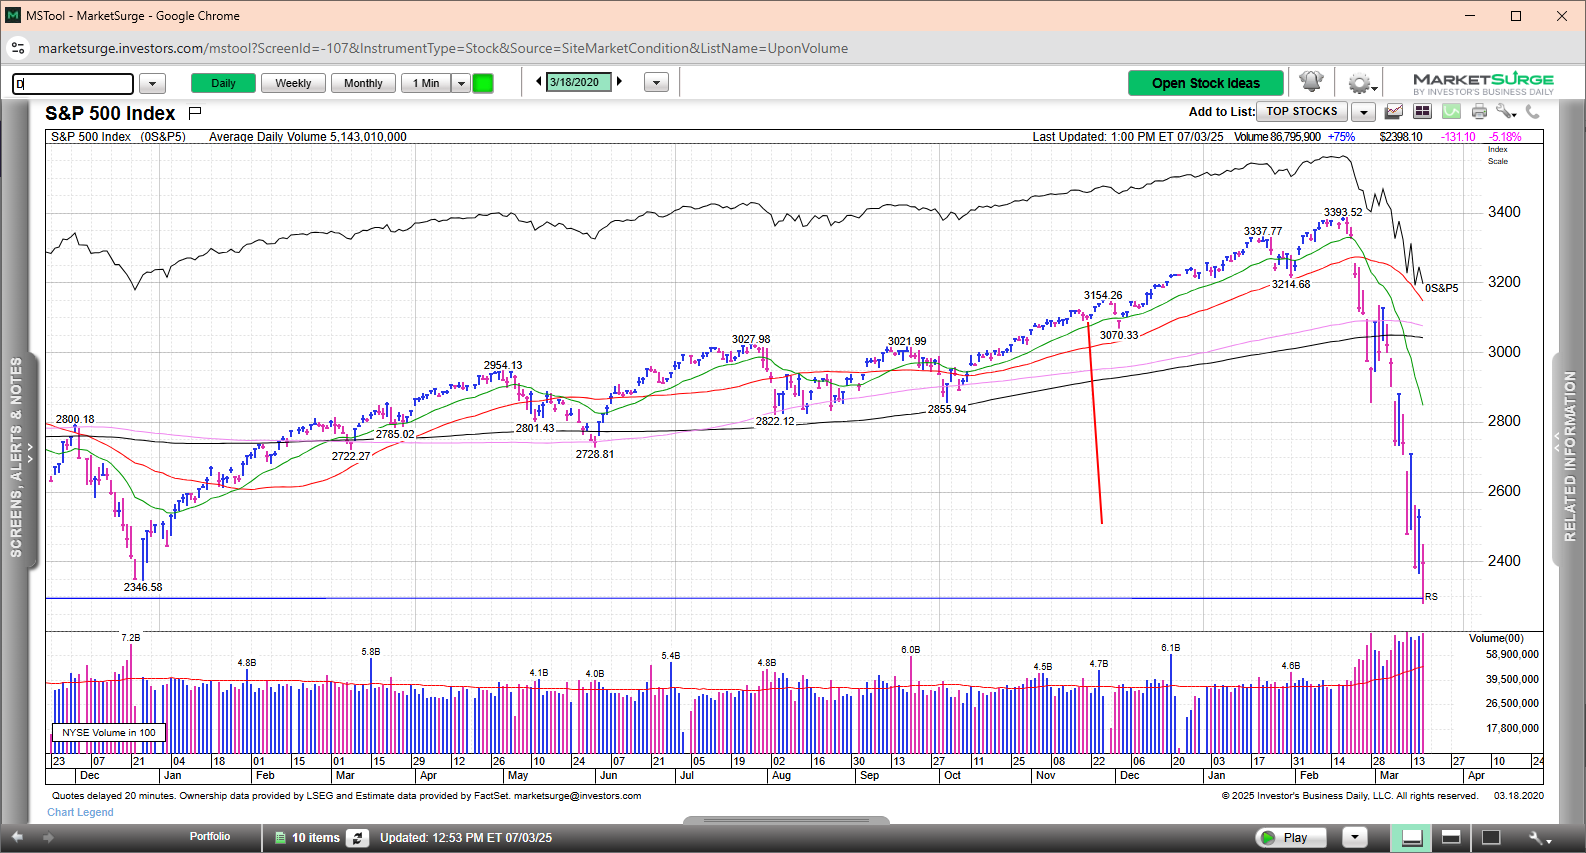The height and width of the screenshot is (853, 1586).
Task: Click the phone contact icon
Action: coord(1533,112)
